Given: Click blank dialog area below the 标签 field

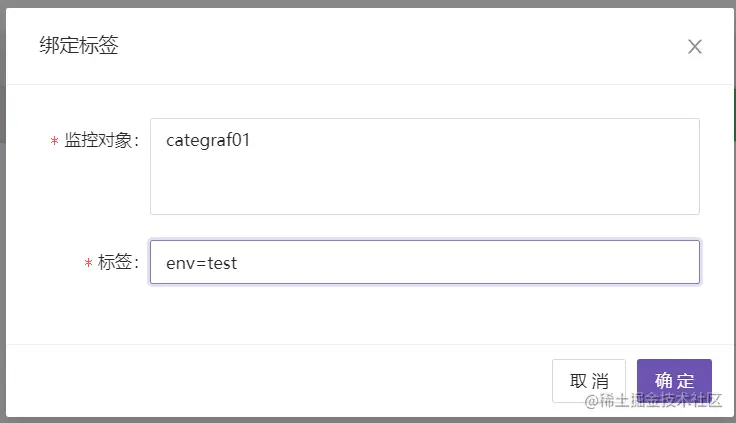Looking at the screenshot, I should [x=368, y=314].
